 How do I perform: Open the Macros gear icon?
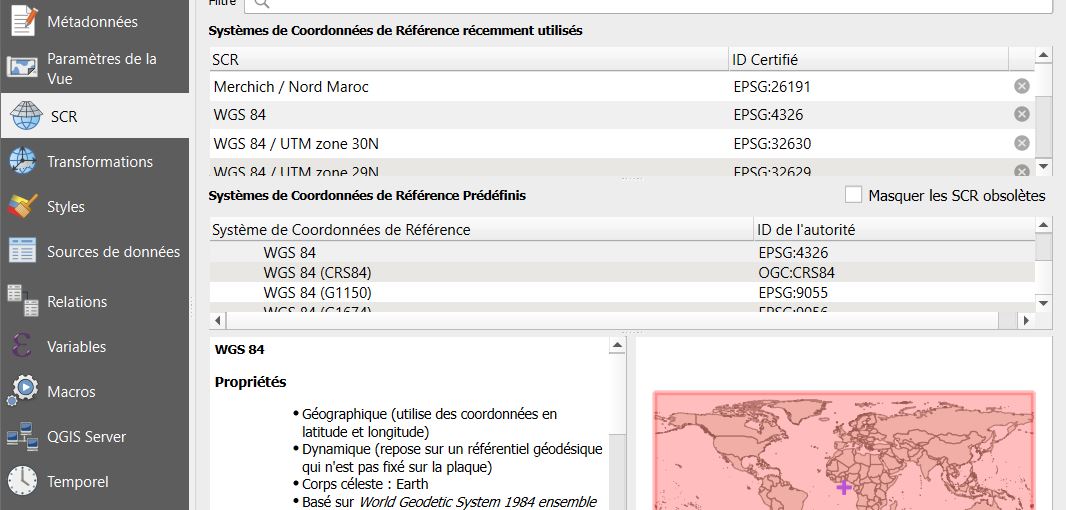[22, 392]
